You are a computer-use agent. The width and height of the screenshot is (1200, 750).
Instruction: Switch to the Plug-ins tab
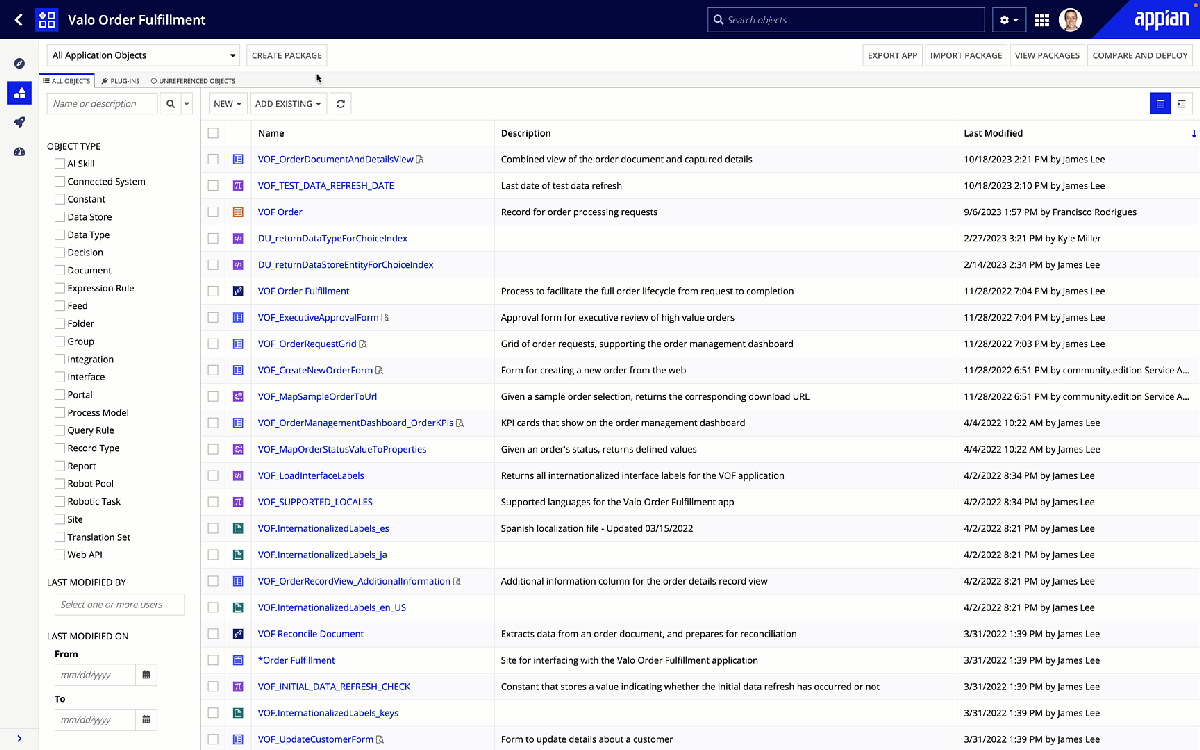click(x=120, y=80)
